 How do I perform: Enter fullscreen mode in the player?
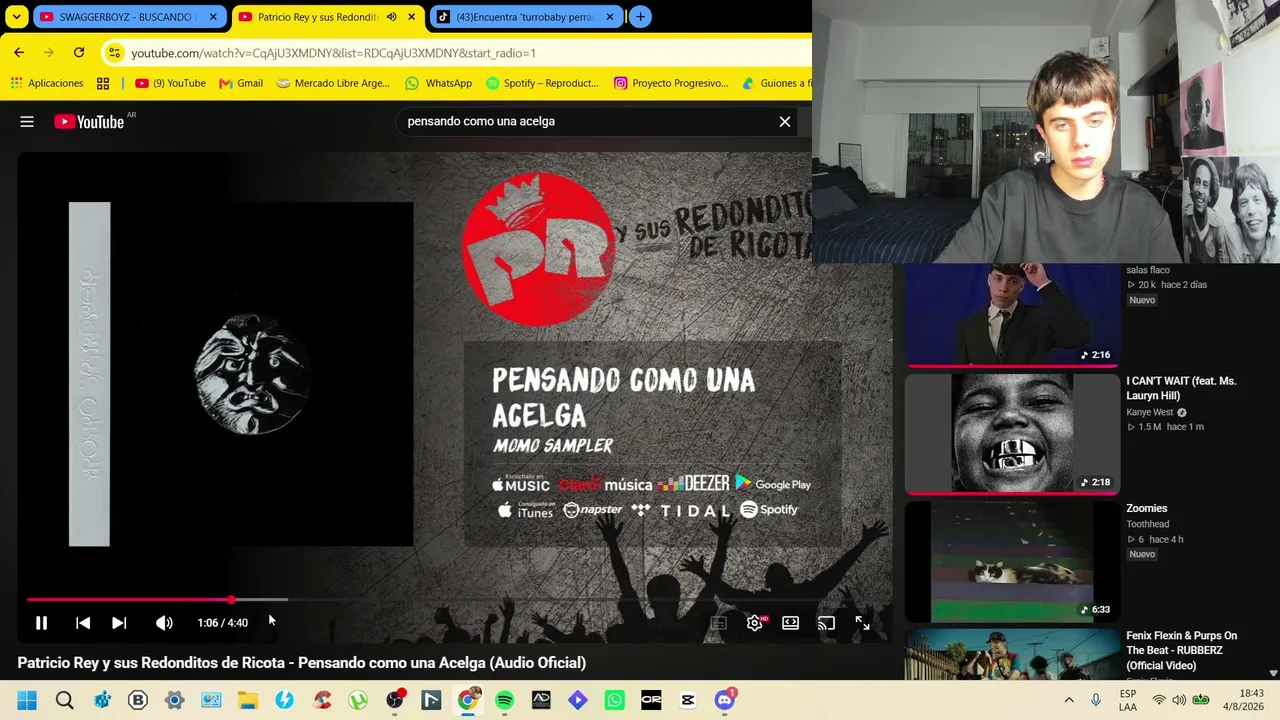[x=862, y=623]
